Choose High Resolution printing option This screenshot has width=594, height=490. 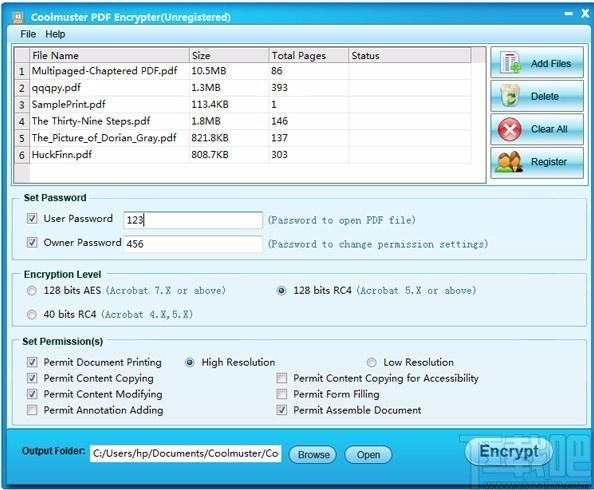pos(190,363)
